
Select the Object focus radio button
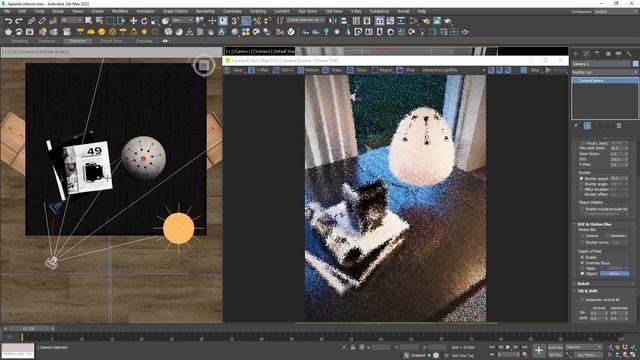pyautogui.click(x=582, y=273)
